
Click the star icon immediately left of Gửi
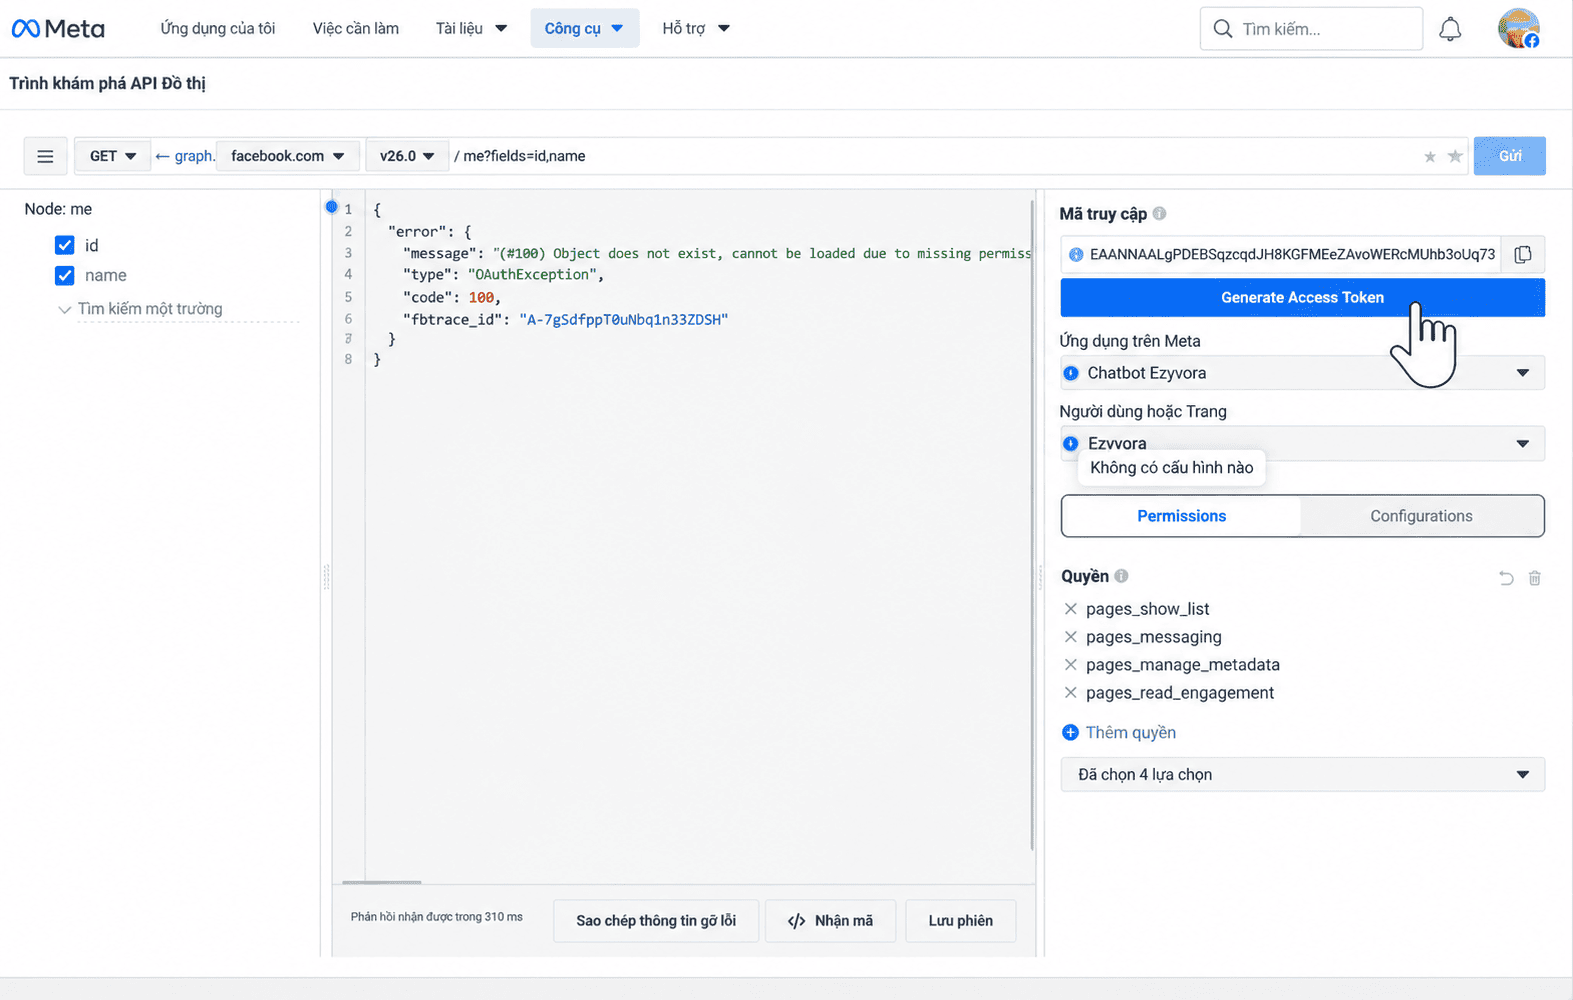(1455, 156)
